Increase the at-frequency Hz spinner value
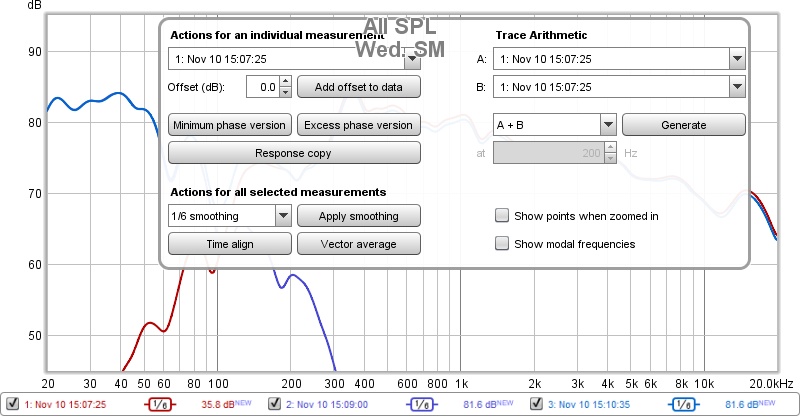This screenshot has height=417, width=800. click(x=610, y=148)
